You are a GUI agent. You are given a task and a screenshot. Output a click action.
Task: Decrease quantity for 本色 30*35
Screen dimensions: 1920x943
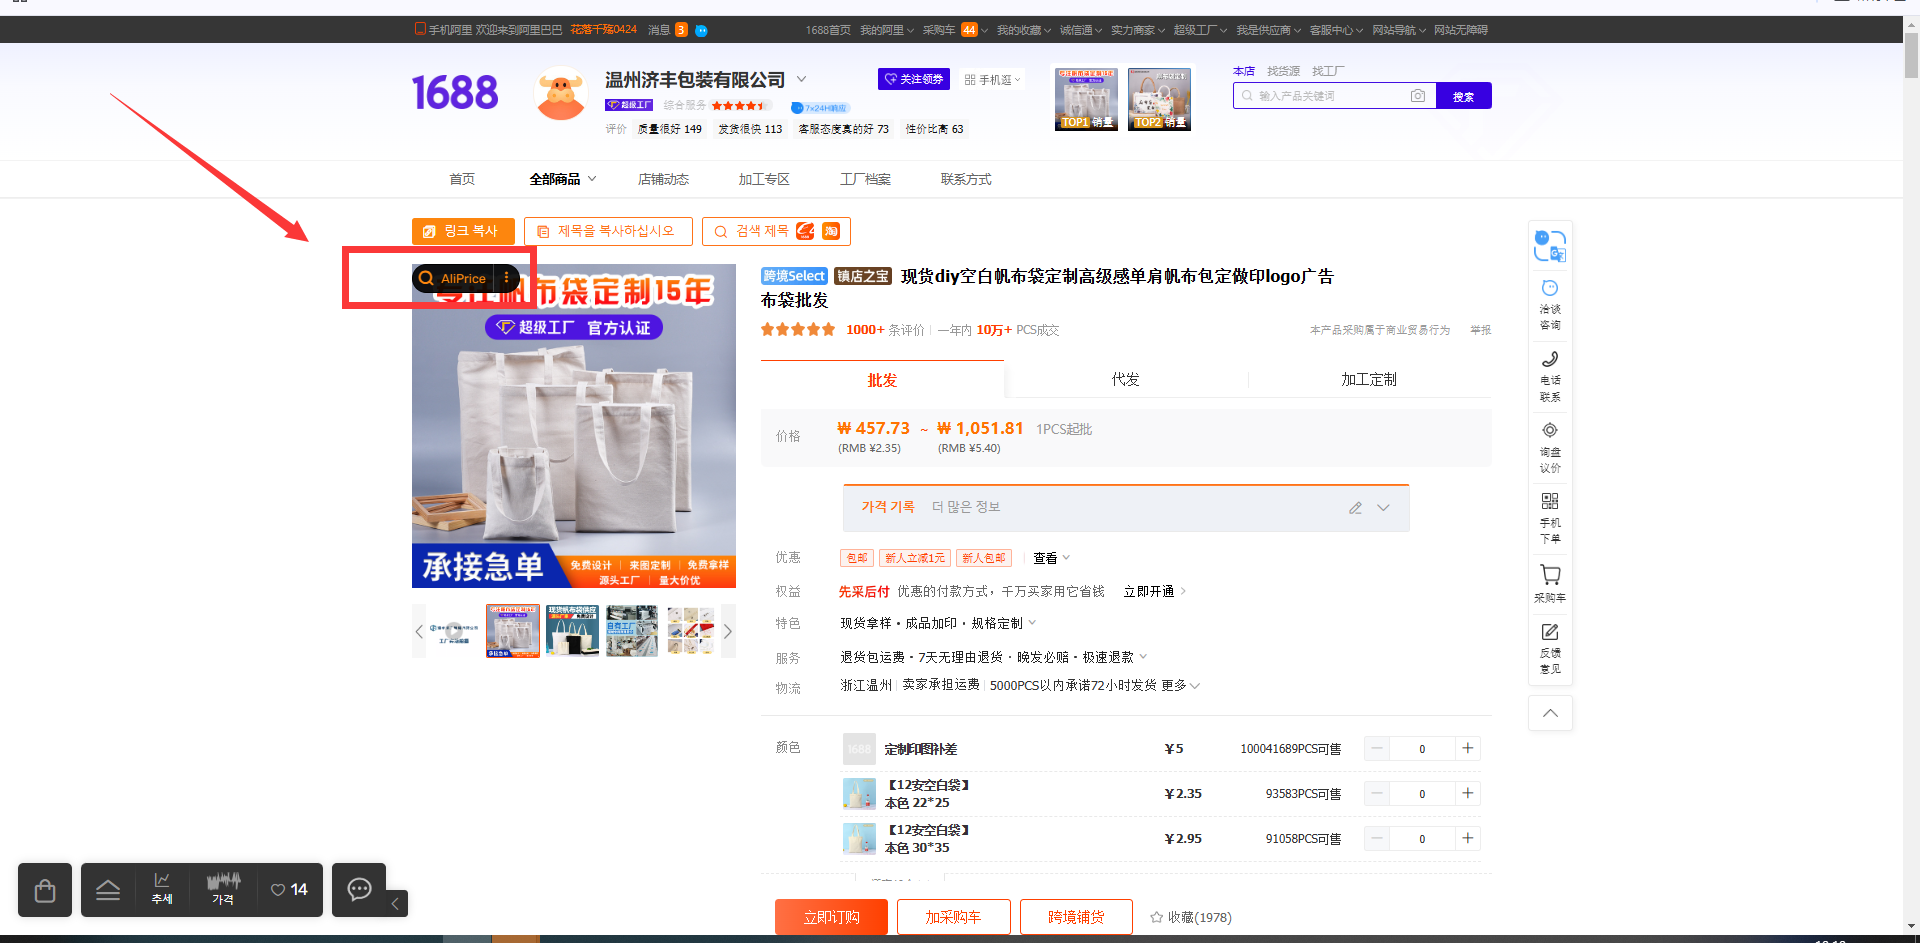pyautogui.click(x=1377, y=838)
